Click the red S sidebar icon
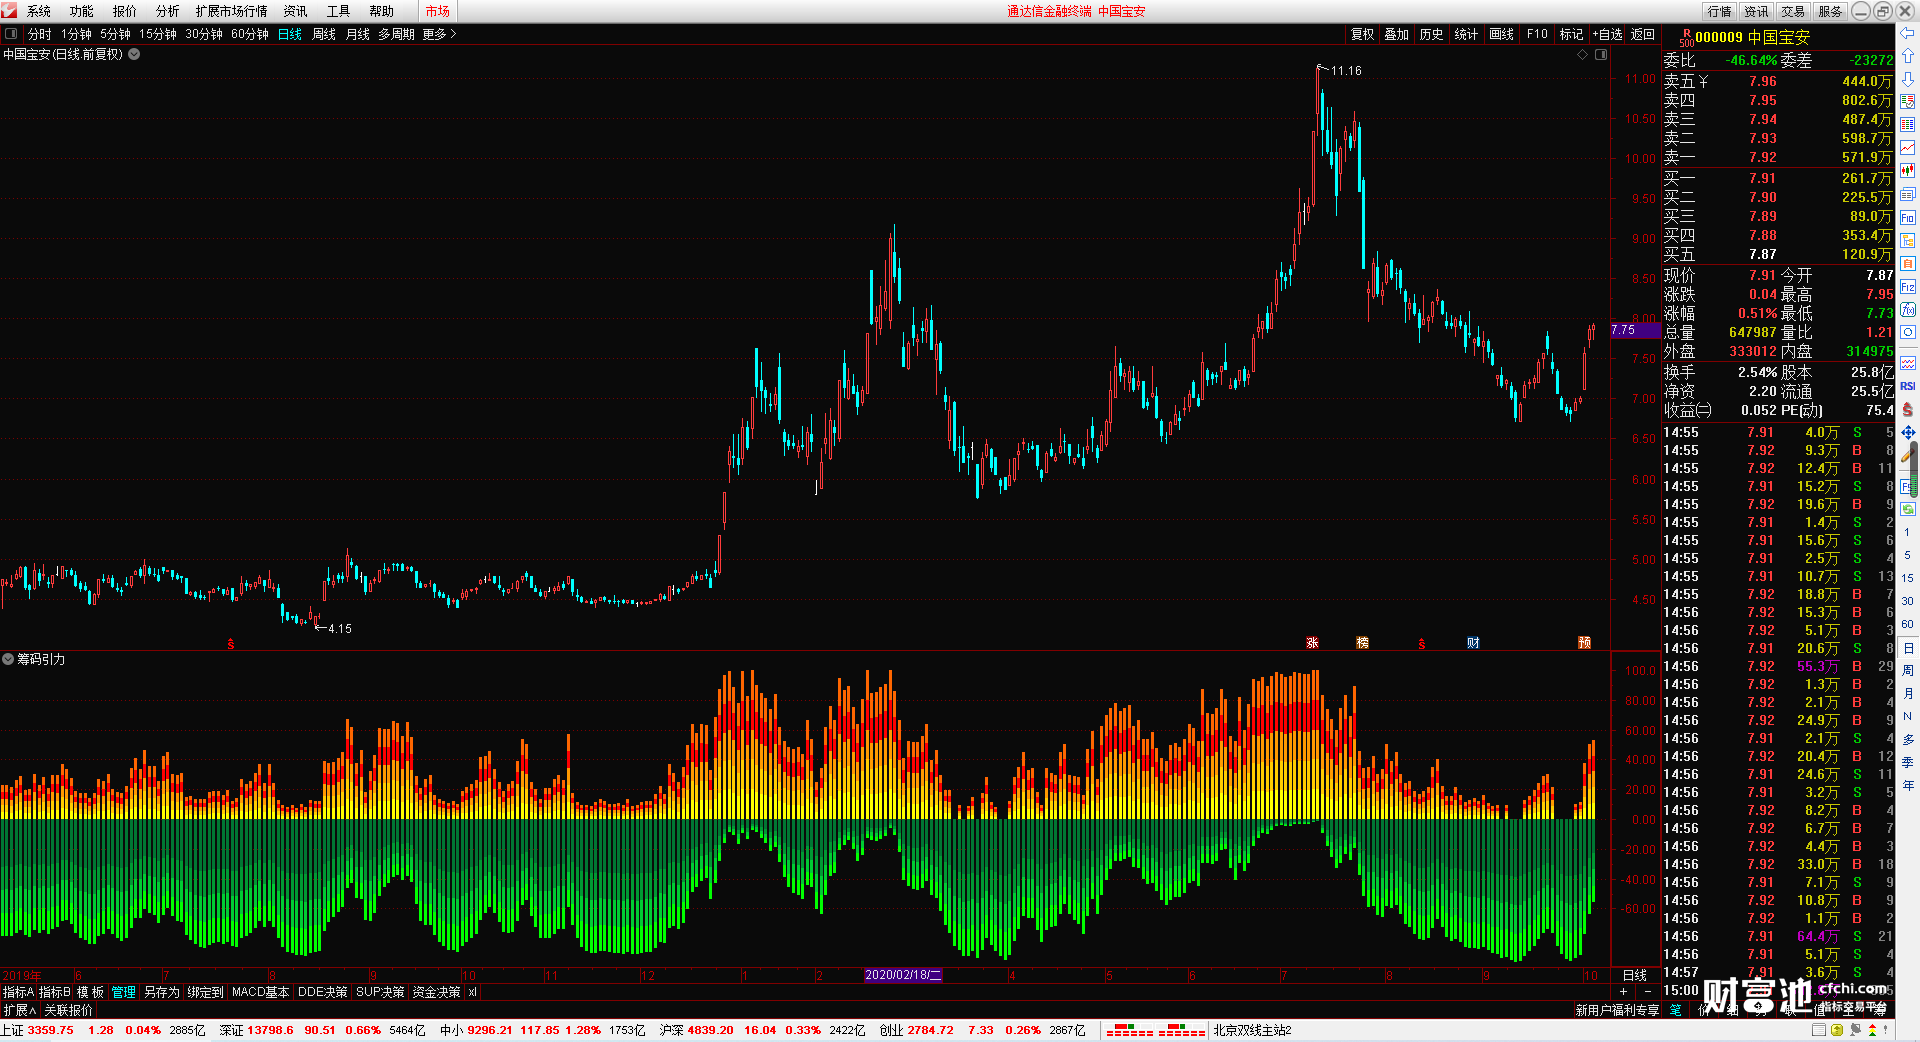Screen dimensions: 1920x1042 1907,409
